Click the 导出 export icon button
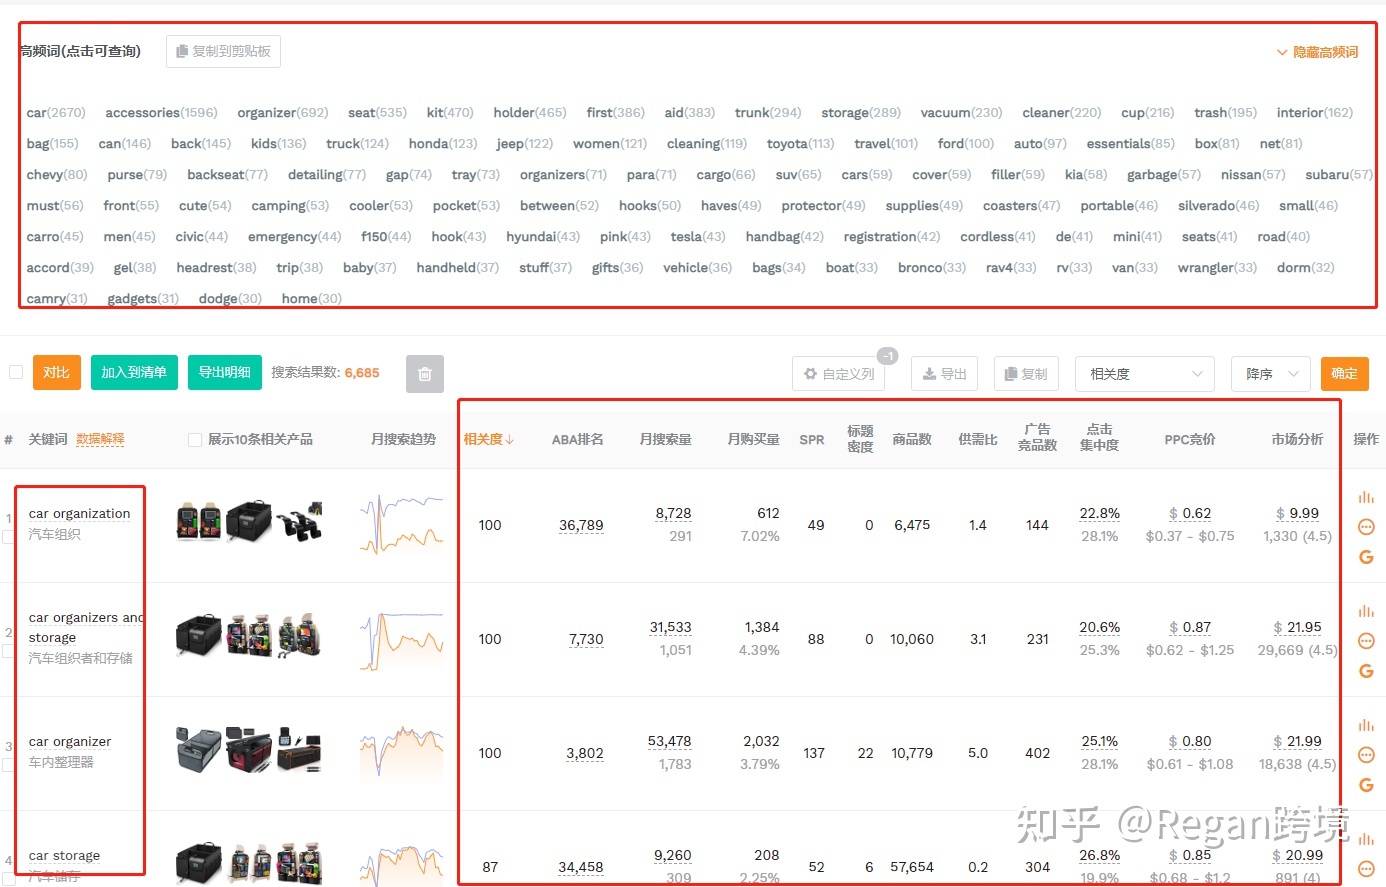This screenshot has height=887, width=1386. [x=943, y=373]
